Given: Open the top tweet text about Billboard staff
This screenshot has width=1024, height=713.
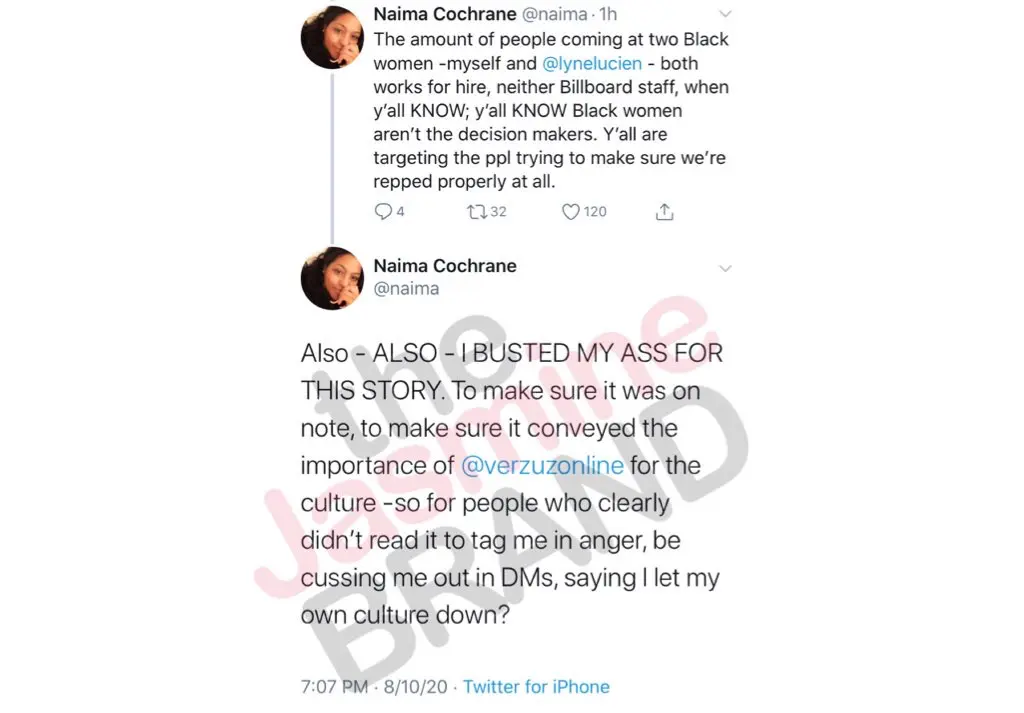Looking at the screenshot, I should (550, 110).
